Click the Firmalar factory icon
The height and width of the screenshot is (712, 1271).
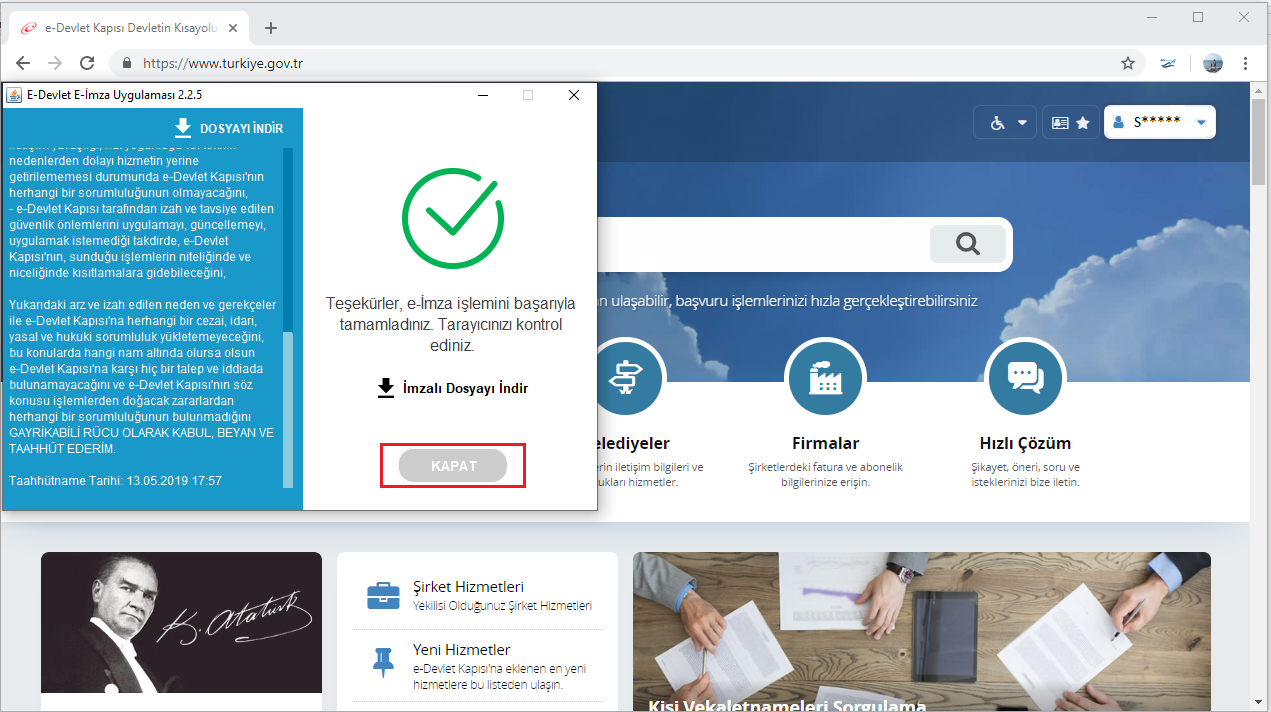[825, 378]
